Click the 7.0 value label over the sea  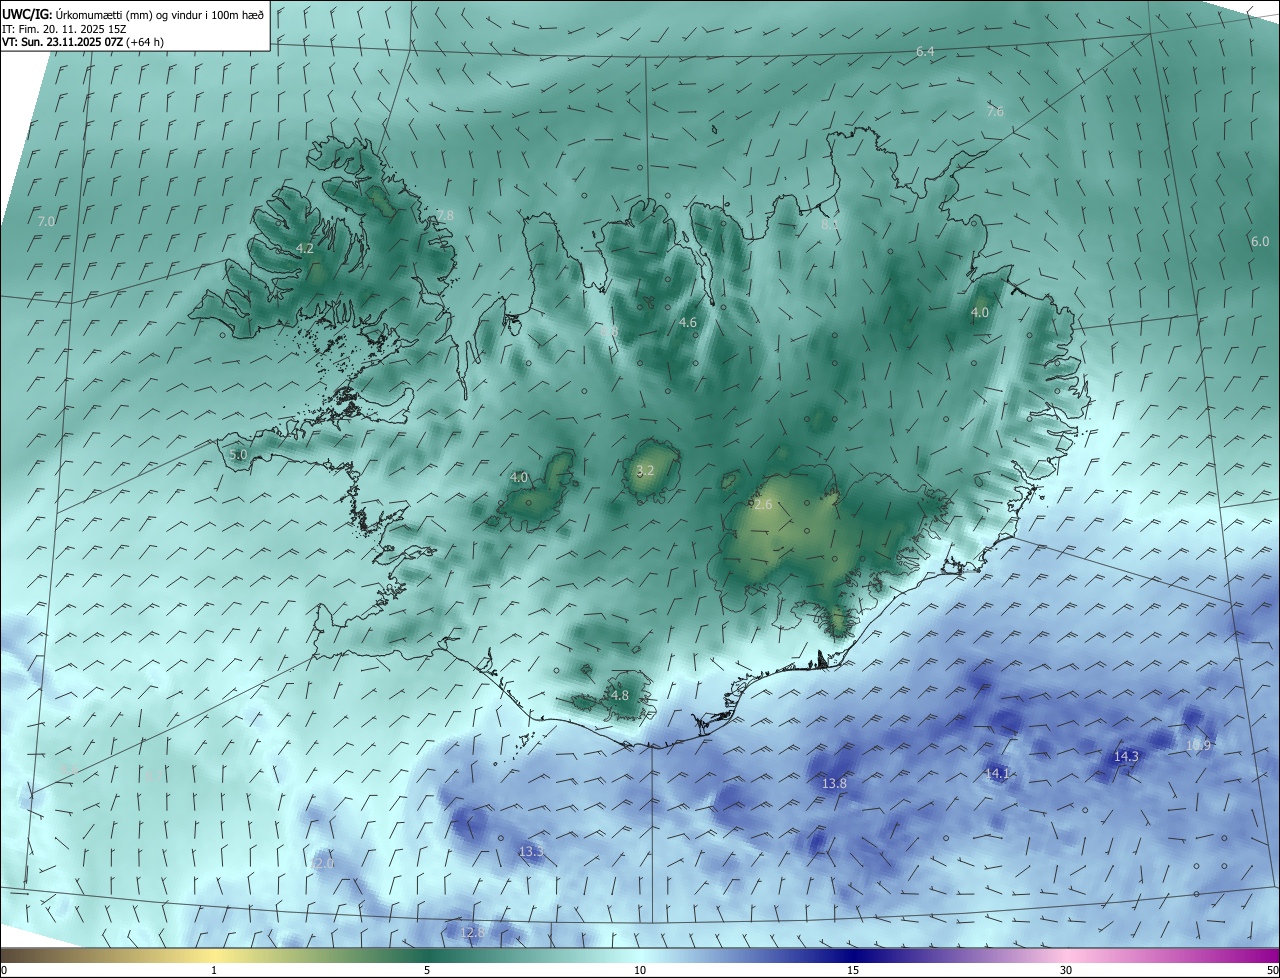tap(46, 221)
